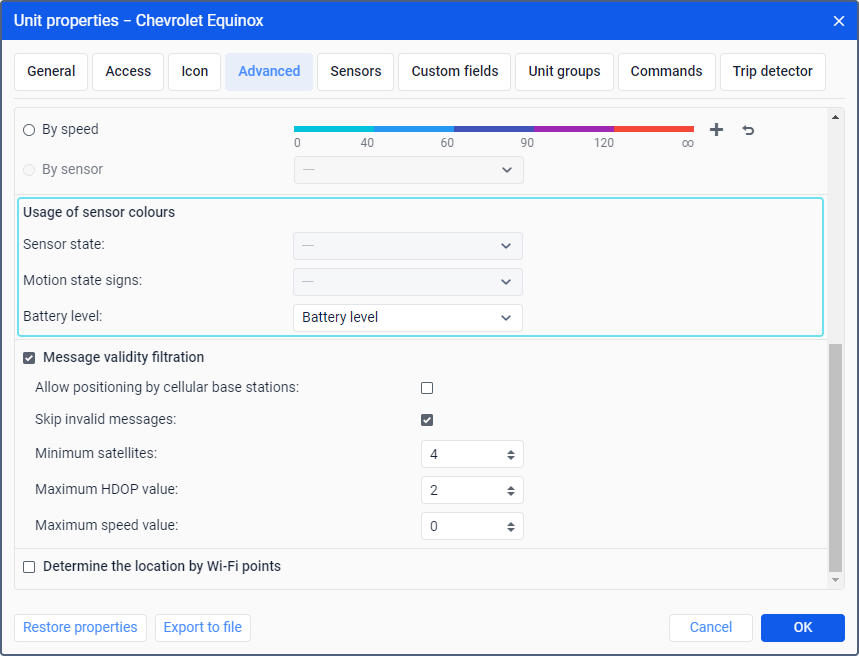
Task: Expand the Sensor state dropdown
Action: 408,246
